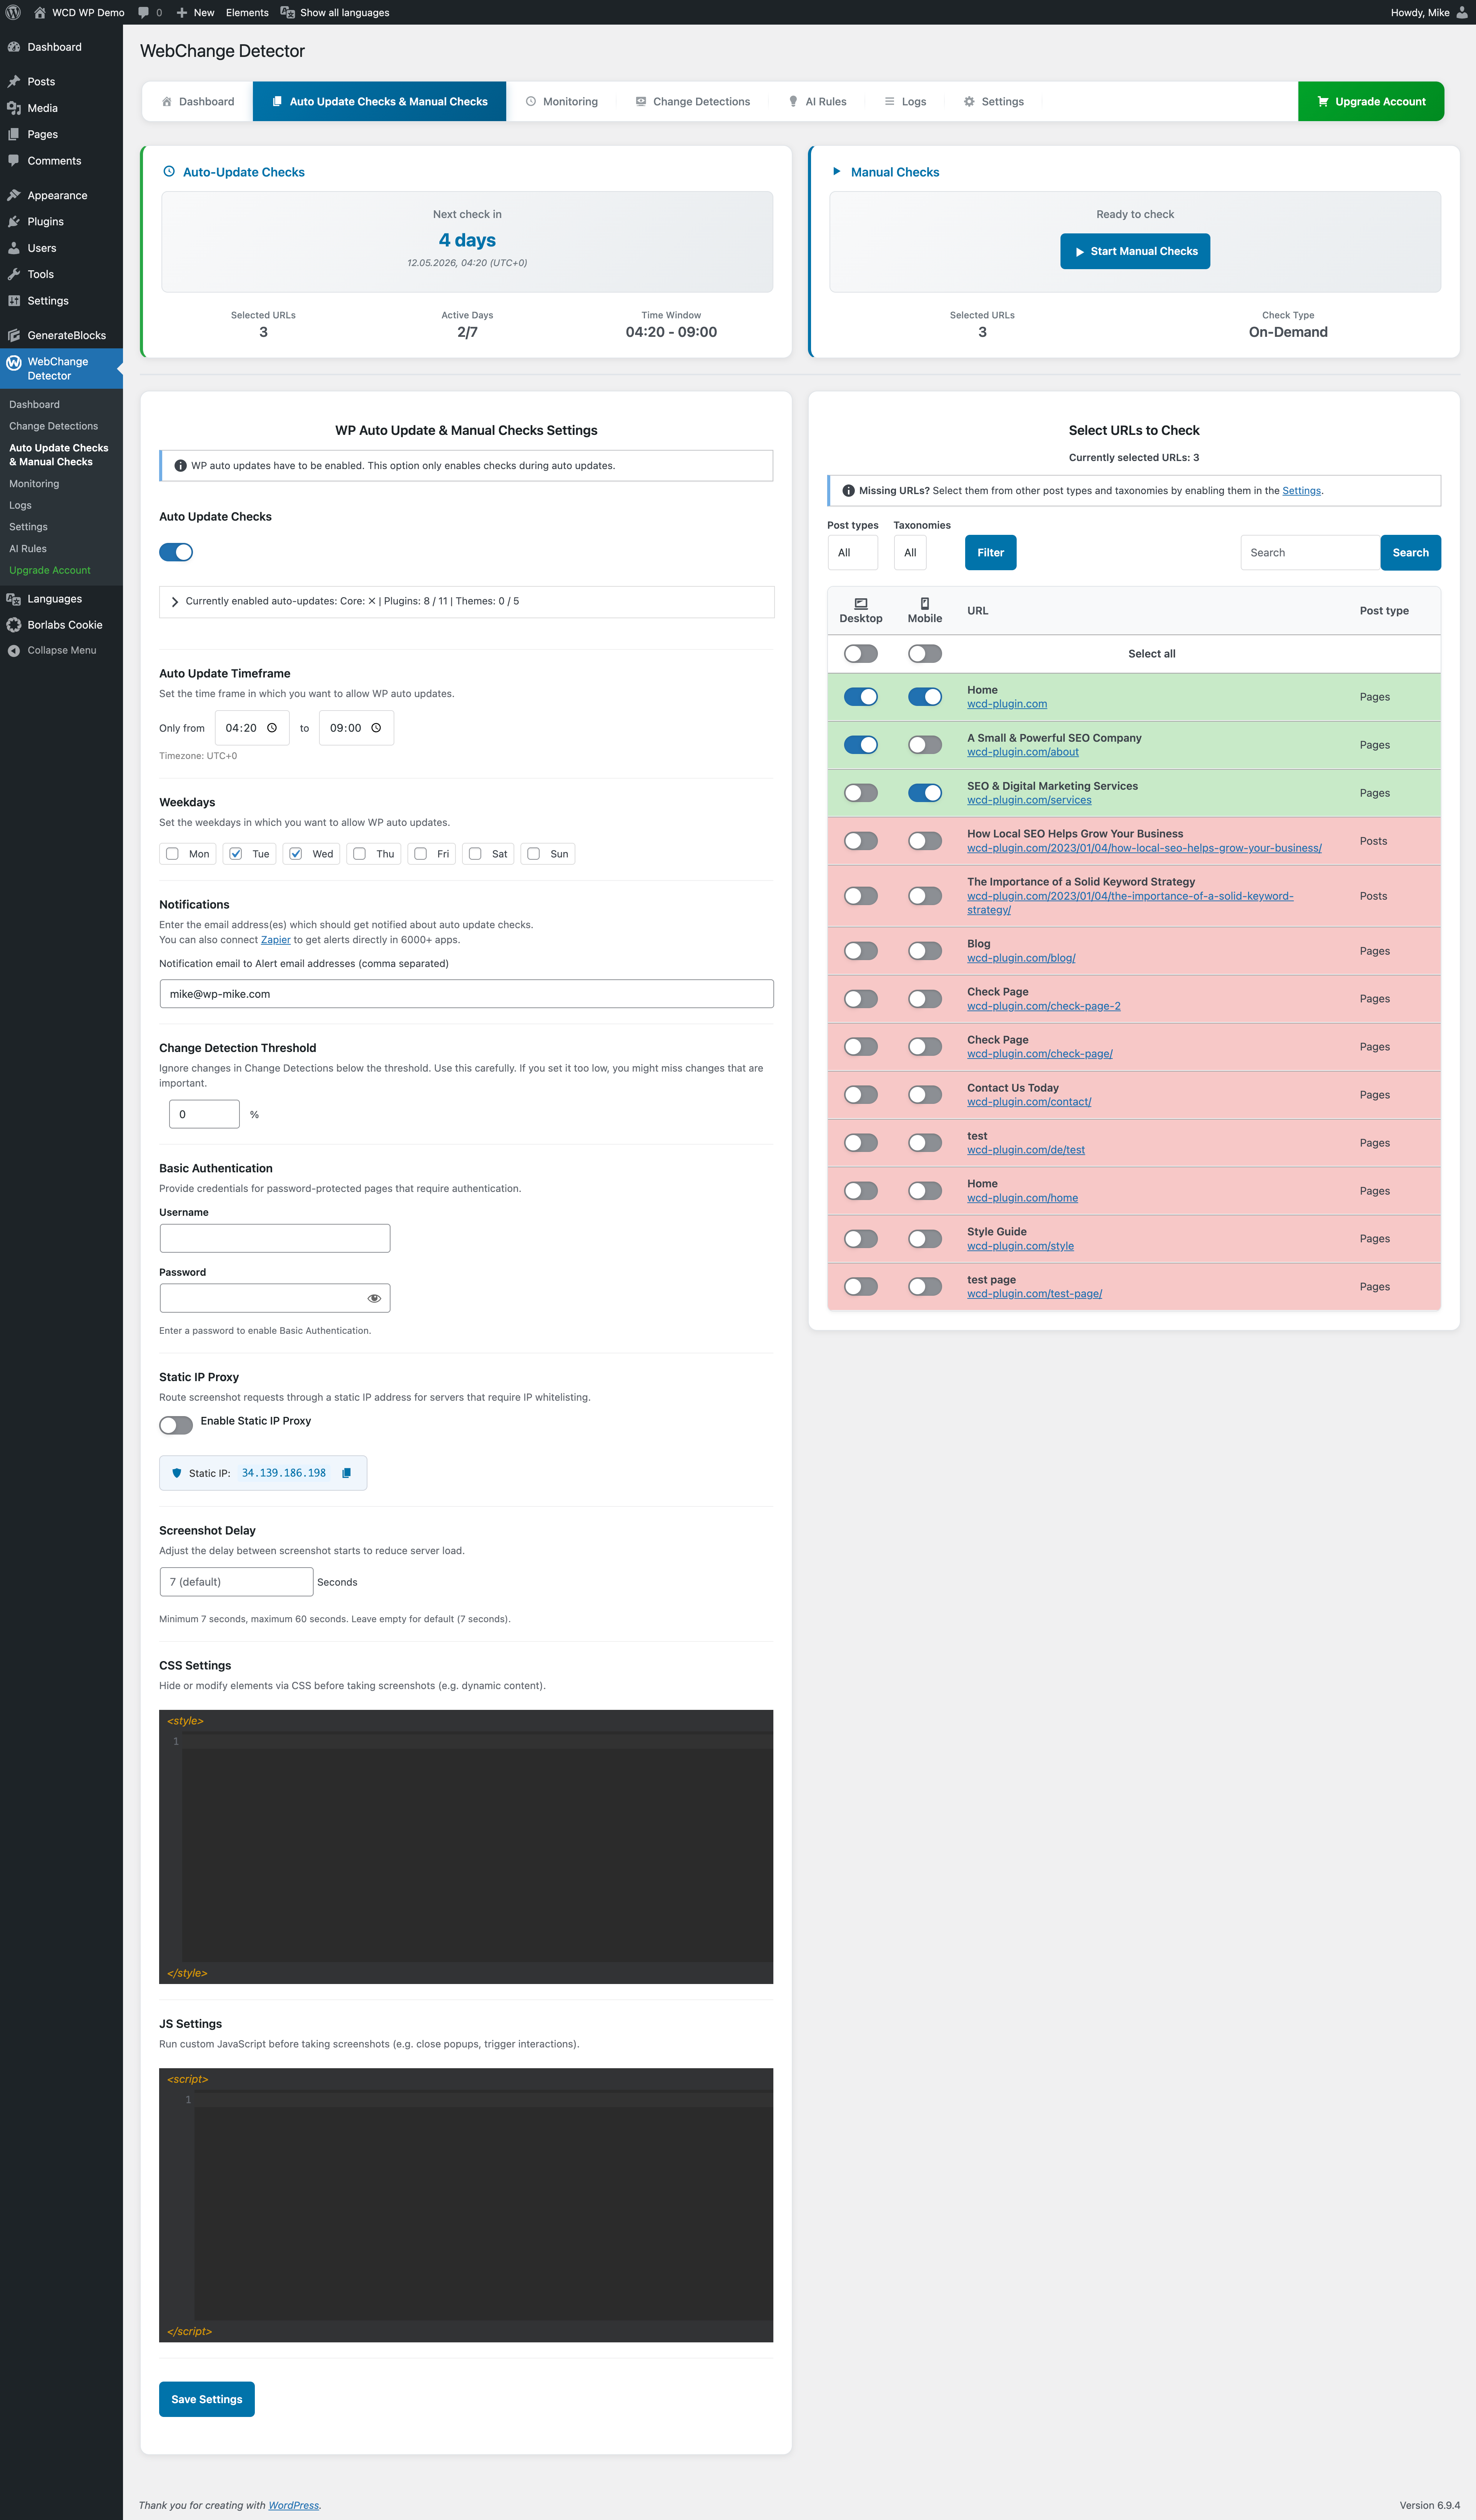The height and width of the screenshot is (2520, 1476).
Task: Switch to the Monitoring tab
Action: click(562, 101)
